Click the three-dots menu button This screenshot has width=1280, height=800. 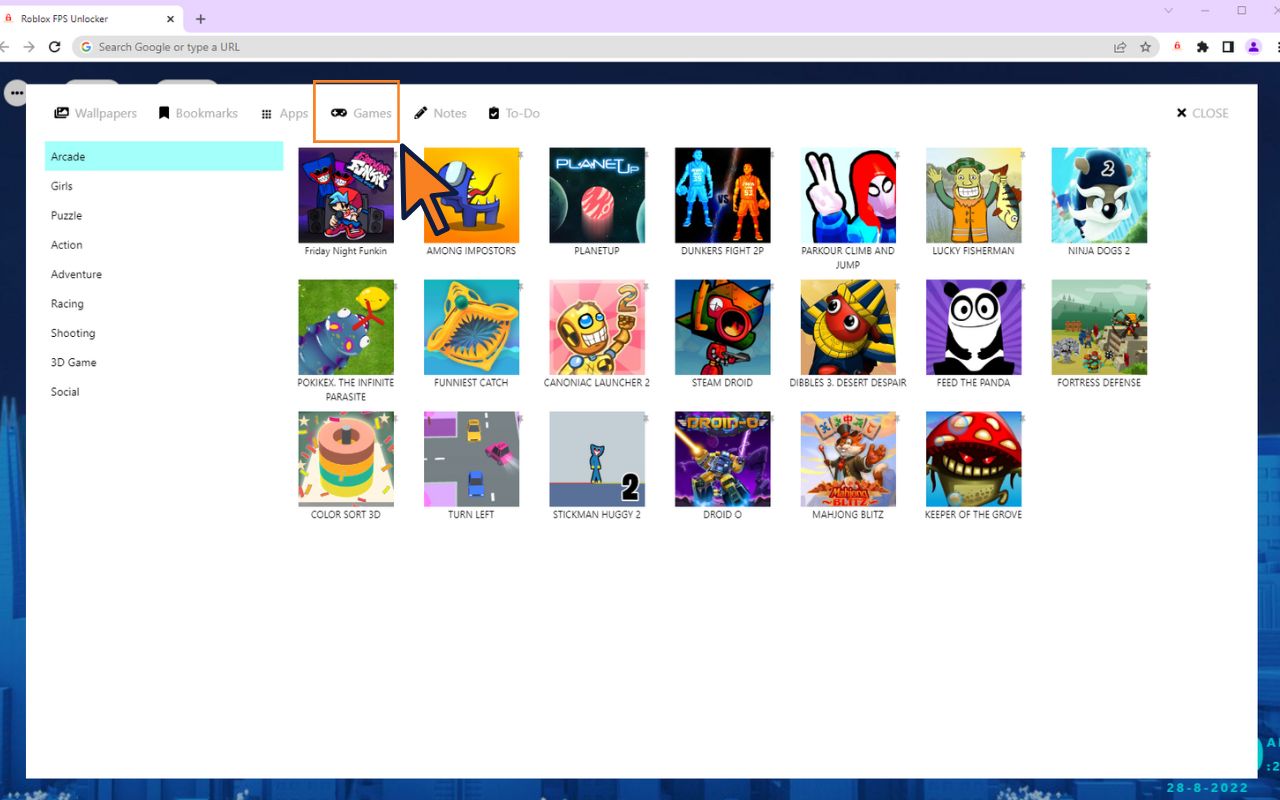point(16,93)
